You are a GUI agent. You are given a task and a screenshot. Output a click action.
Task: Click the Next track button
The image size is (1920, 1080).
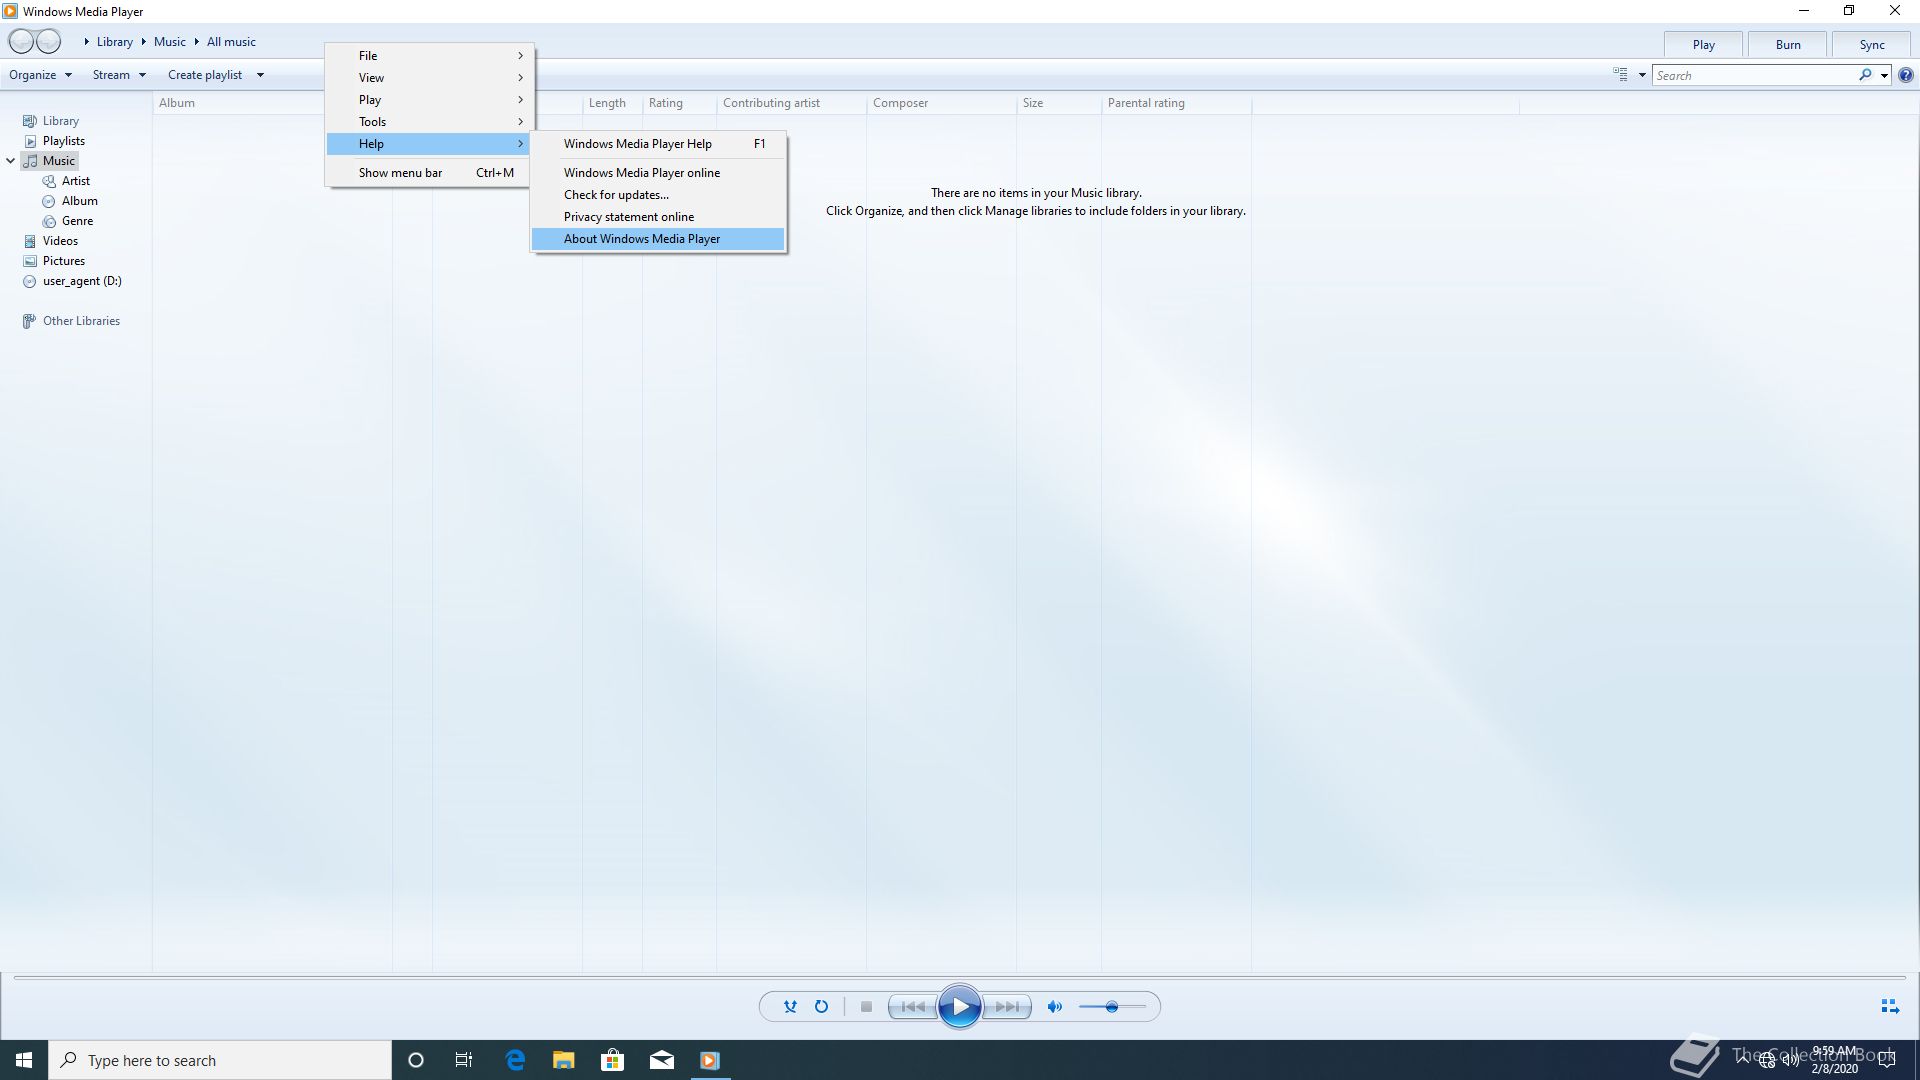click(x=1008, y=1007)
